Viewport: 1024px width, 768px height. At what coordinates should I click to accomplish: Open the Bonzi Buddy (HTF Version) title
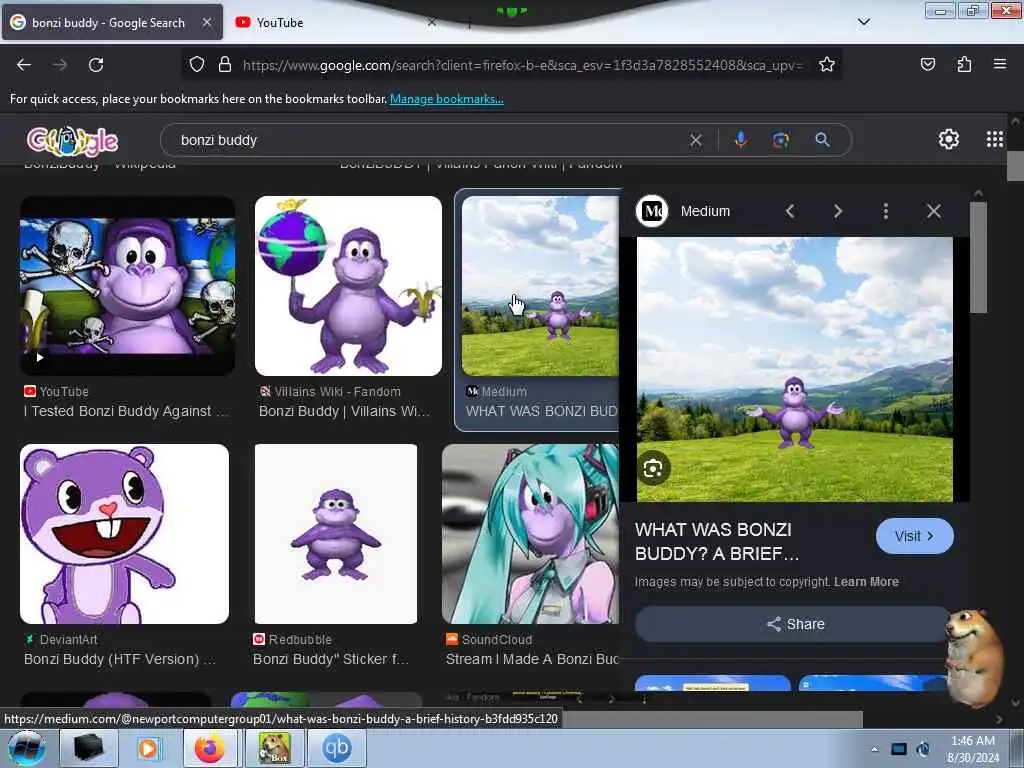point(120,659)
